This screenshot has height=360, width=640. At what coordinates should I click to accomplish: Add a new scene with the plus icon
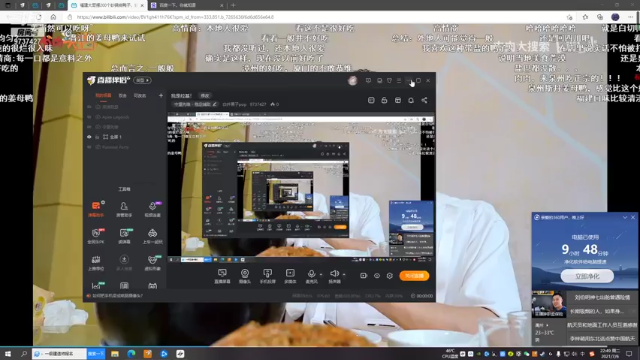(x=161, y=96)
